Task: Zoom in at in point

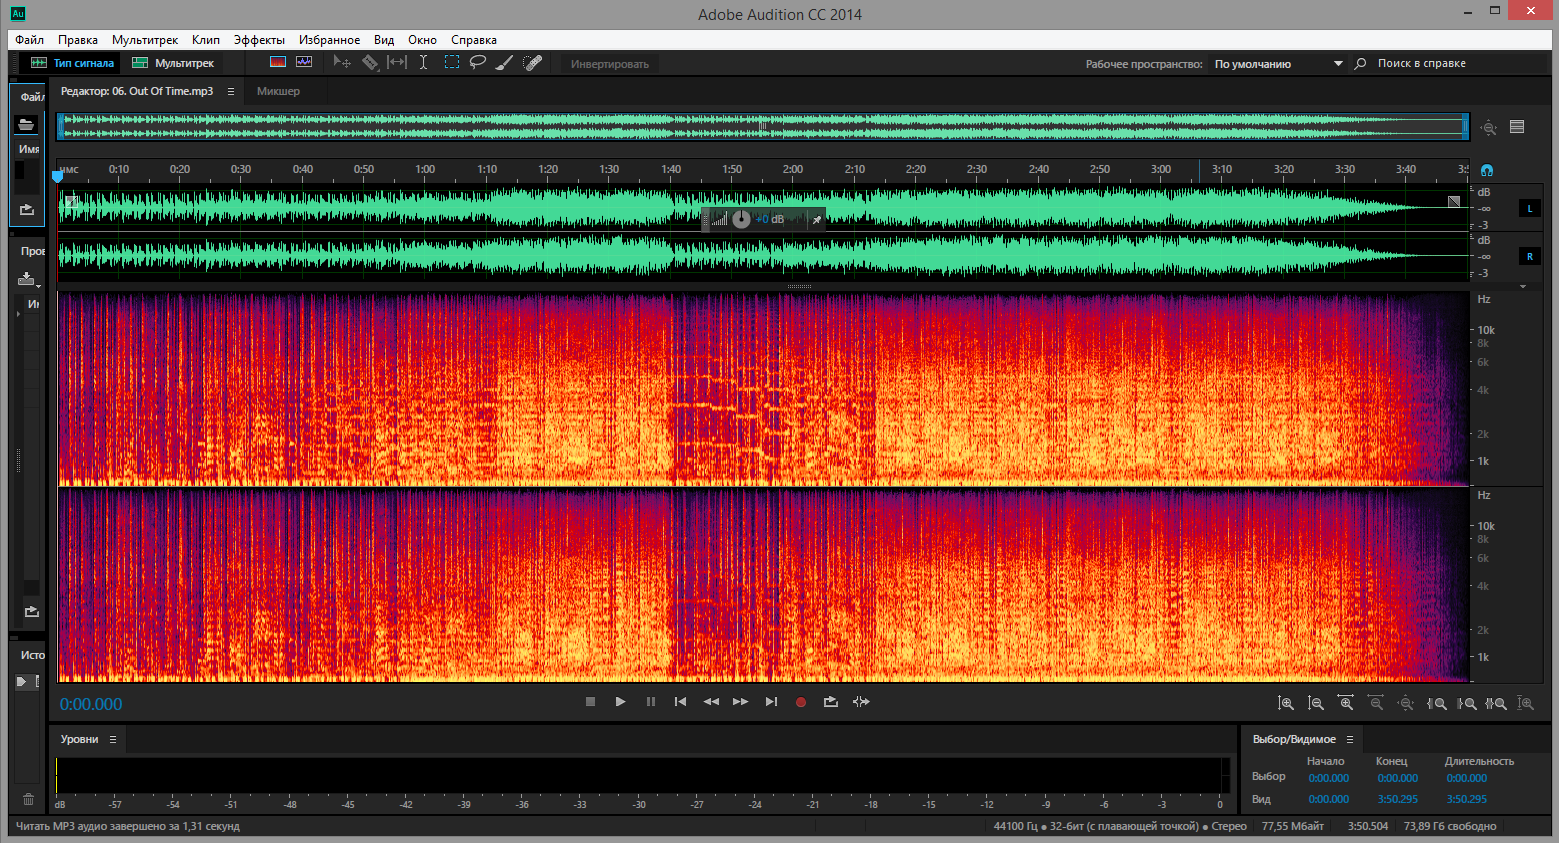Action: pyautogui.click(x=1436, y=704)
